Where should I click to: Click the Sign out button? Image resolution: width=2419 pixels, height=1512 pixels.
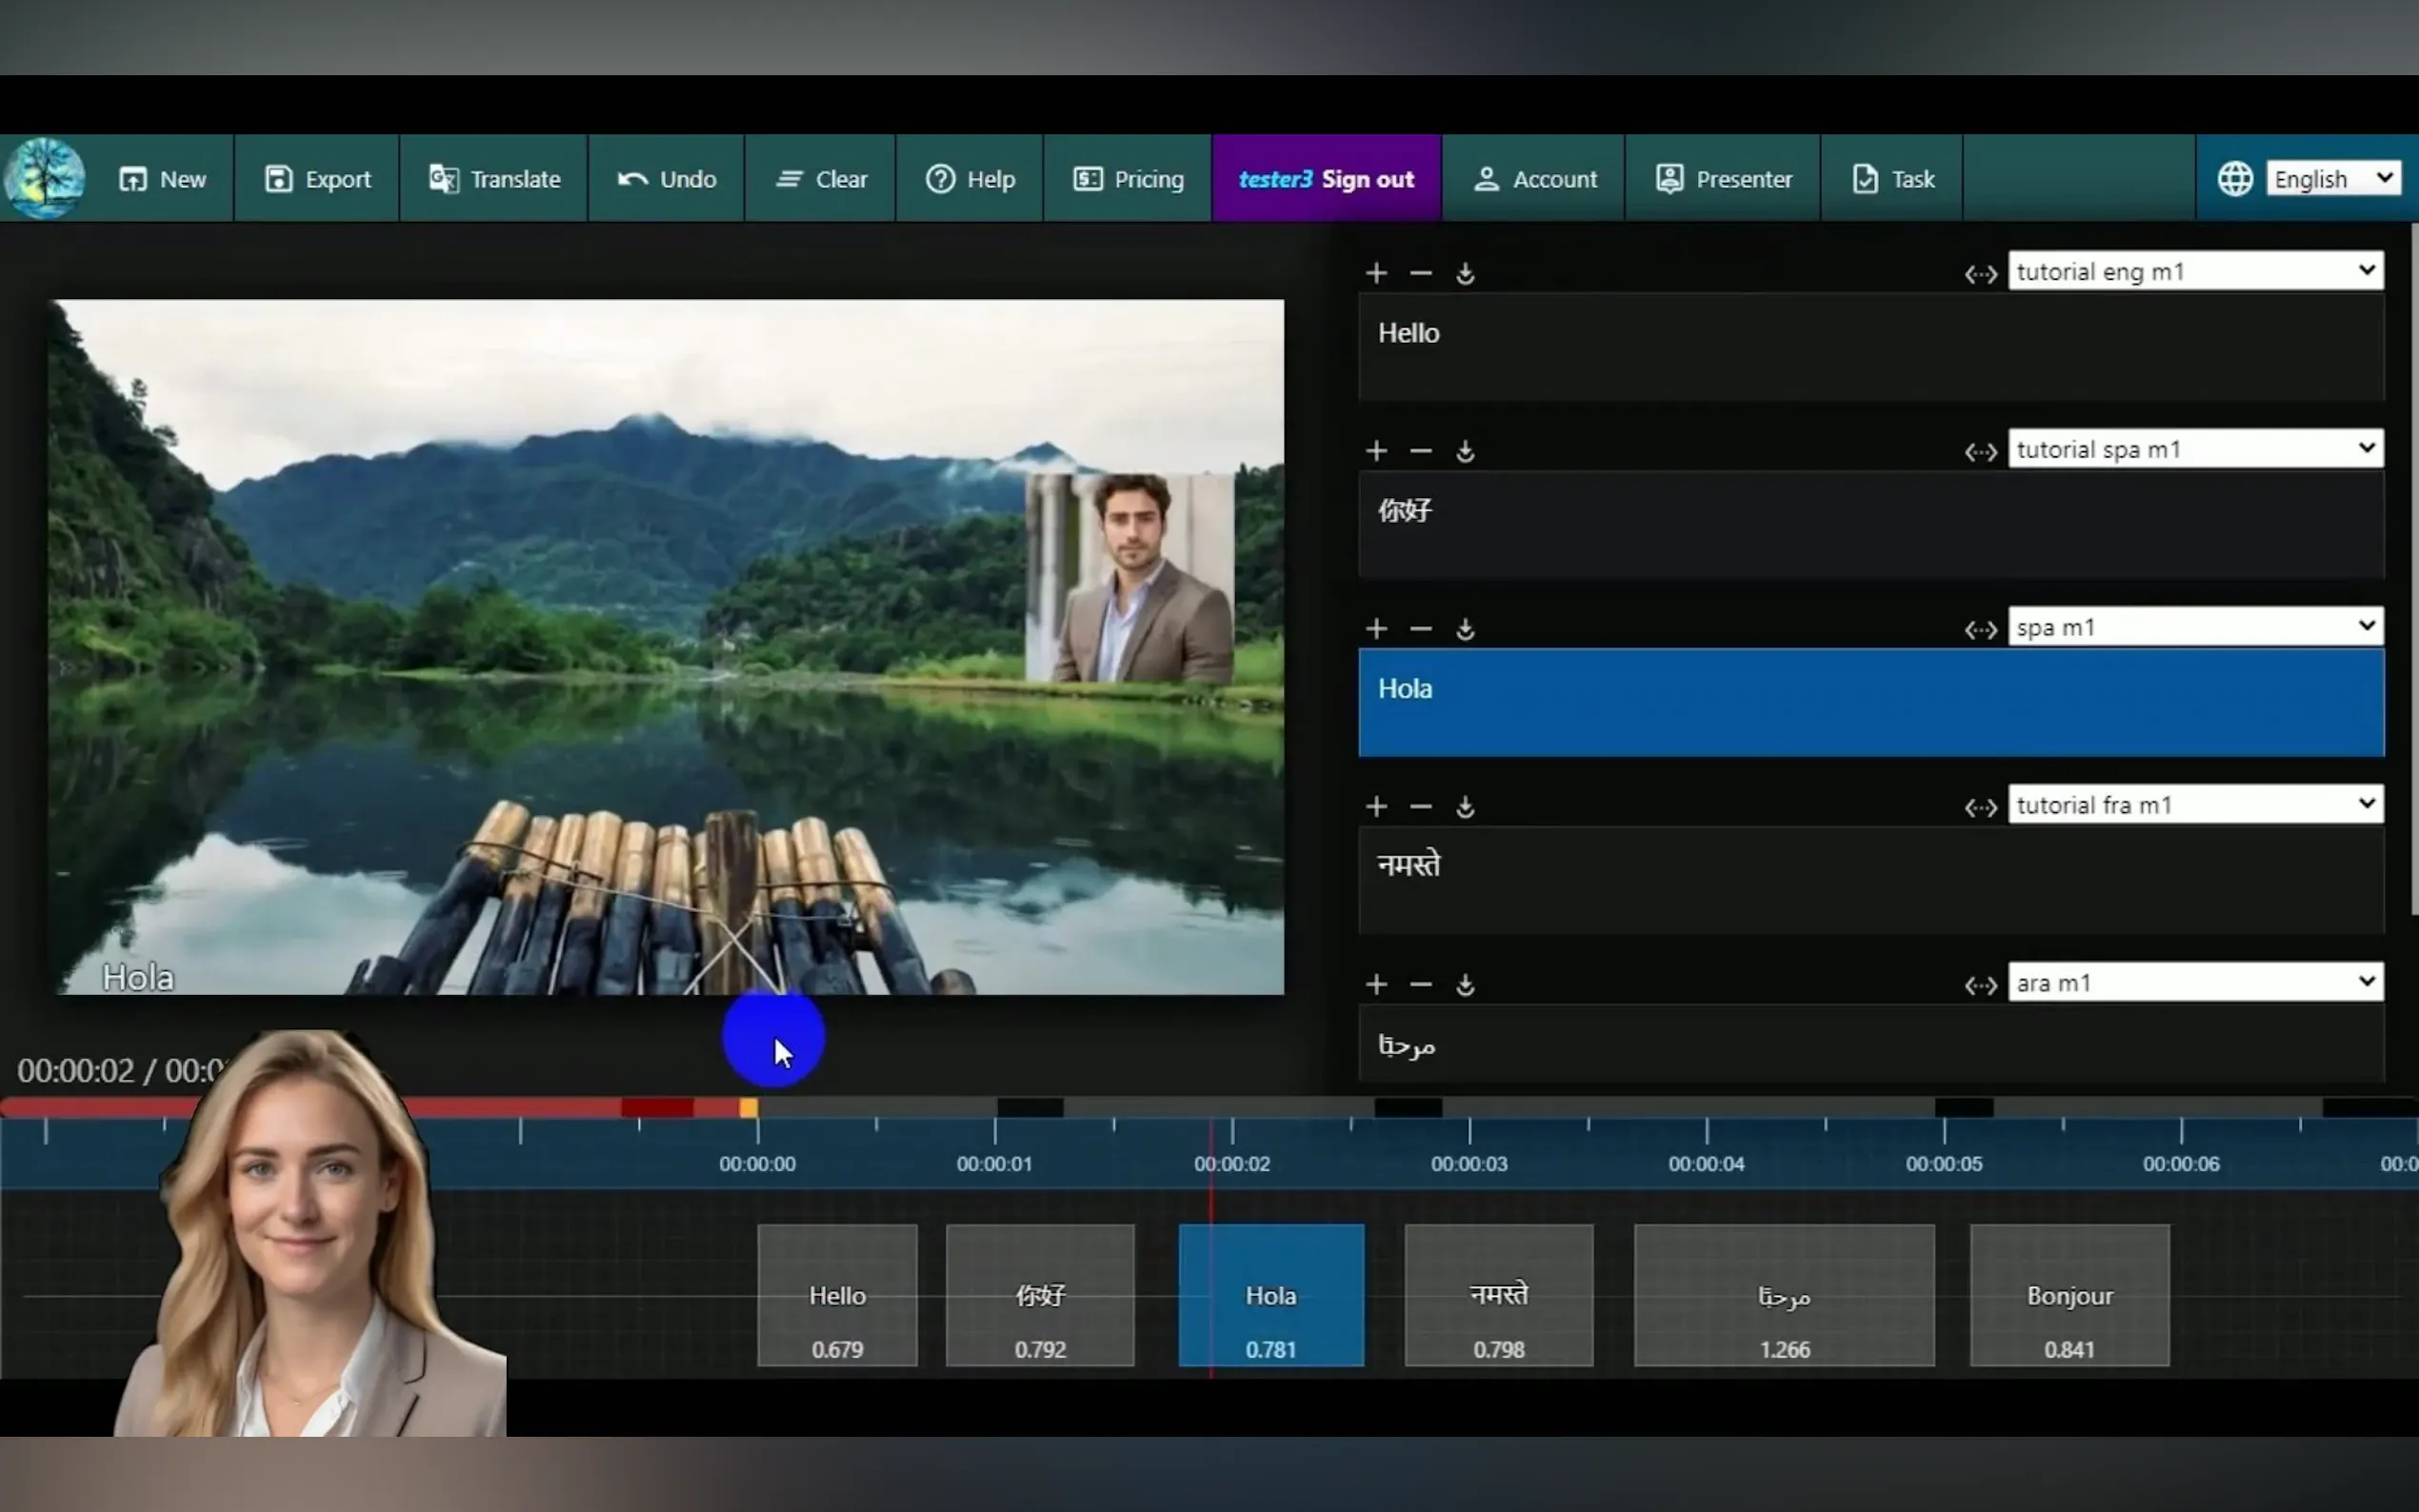point(1367,179)
